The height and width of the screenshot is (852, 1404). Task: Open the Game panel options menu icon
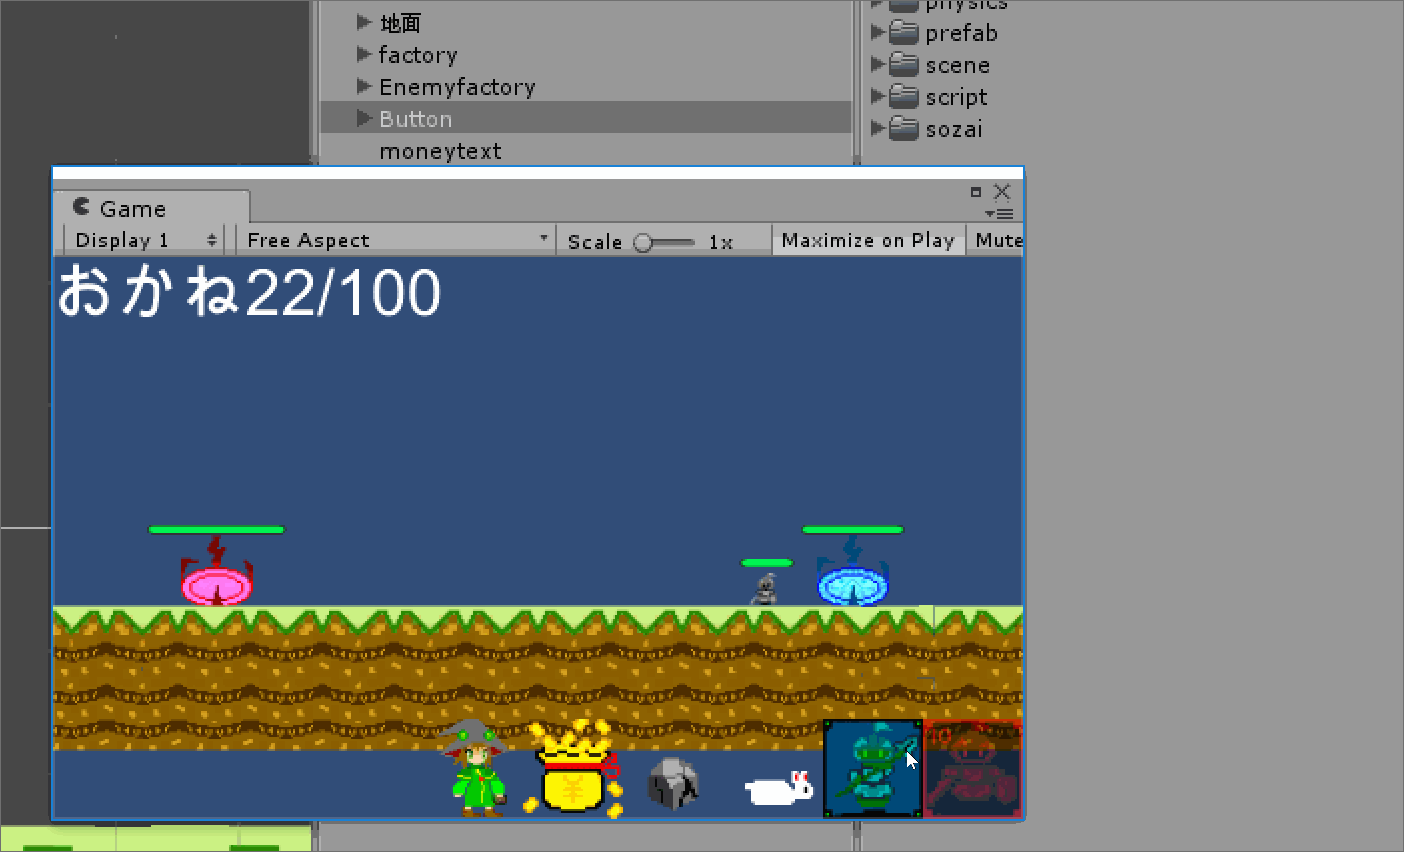pyautogui.click(x=999, y=213)
